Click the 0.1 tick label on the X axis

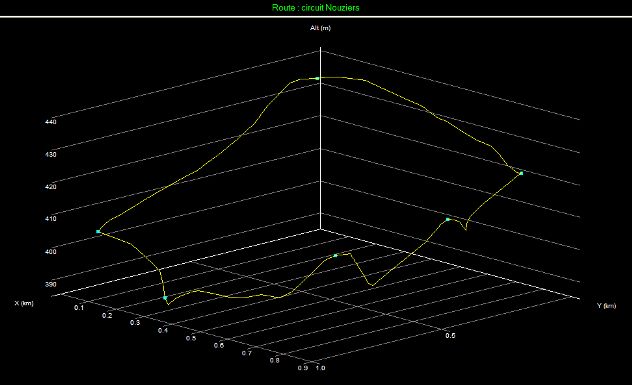[79, 308]
